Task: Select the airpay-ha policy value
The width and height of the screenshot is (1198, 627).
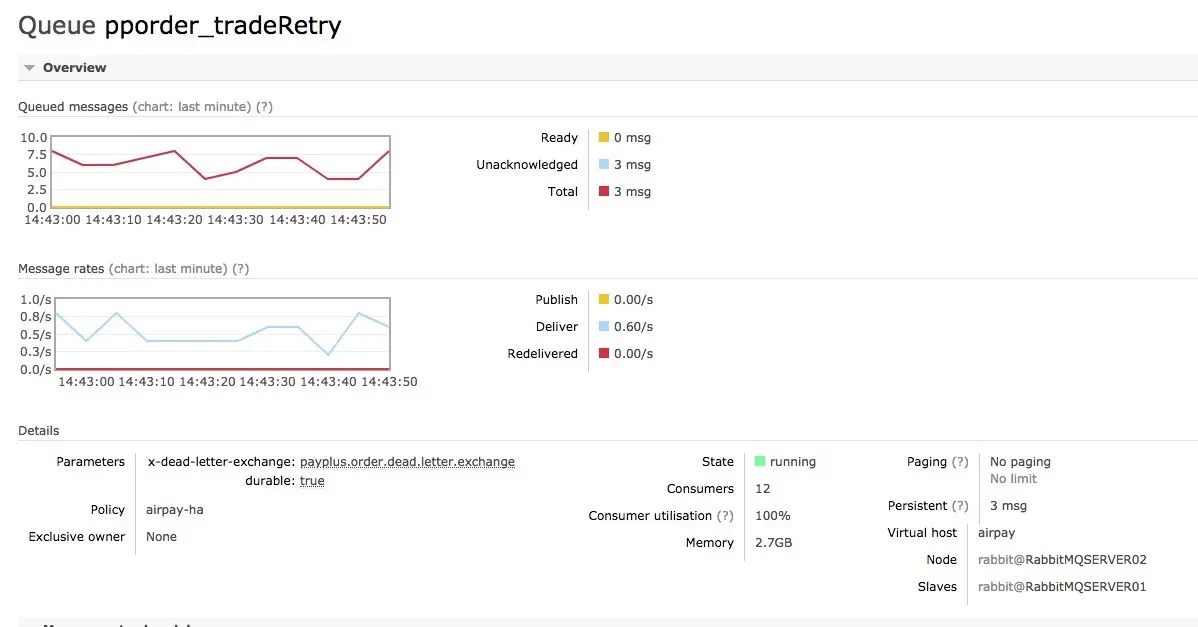Action: [175, 509]
